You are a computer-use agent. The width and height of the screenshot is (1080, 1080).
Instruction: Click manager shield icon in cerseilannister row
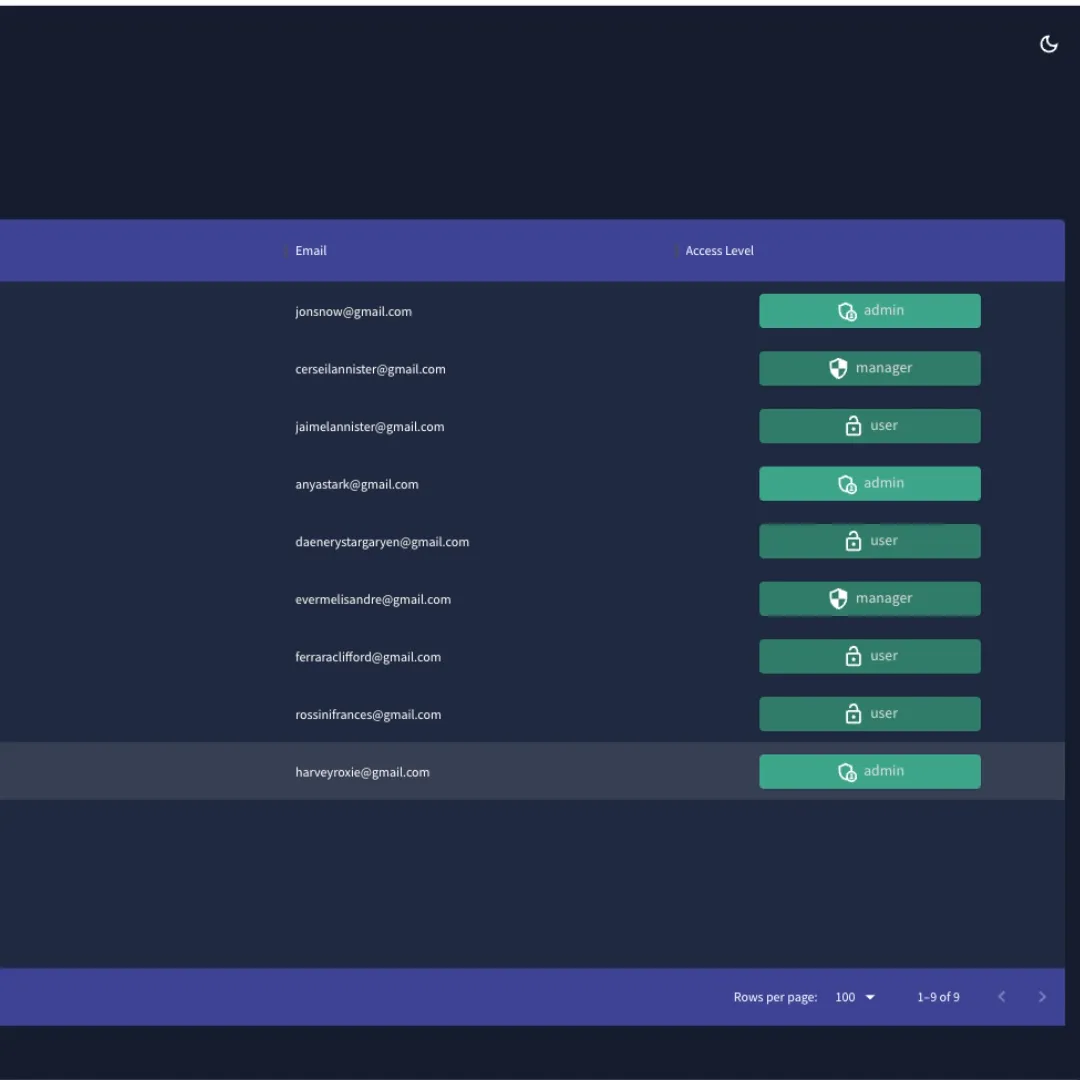tap(838, 369)
